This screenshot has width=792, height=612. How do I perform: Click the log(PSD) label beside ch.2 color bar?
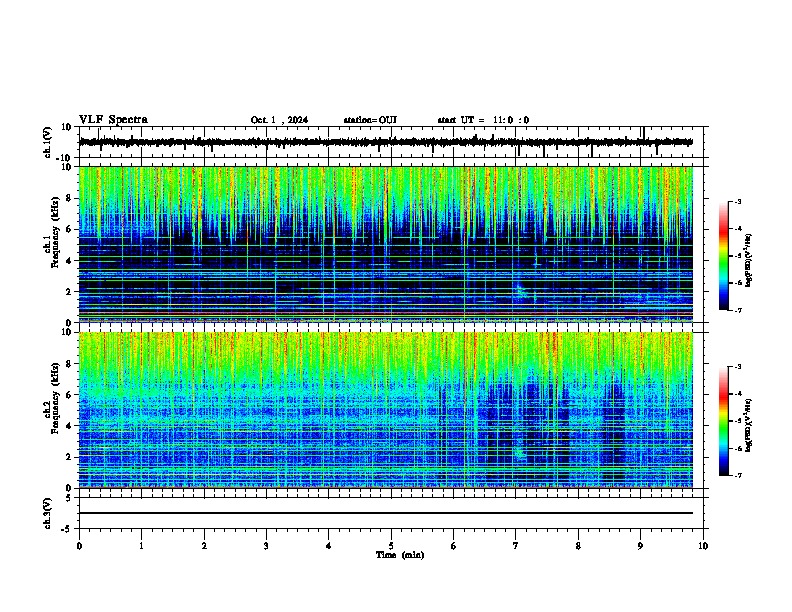pyautogui.click(x=748, y=425)
